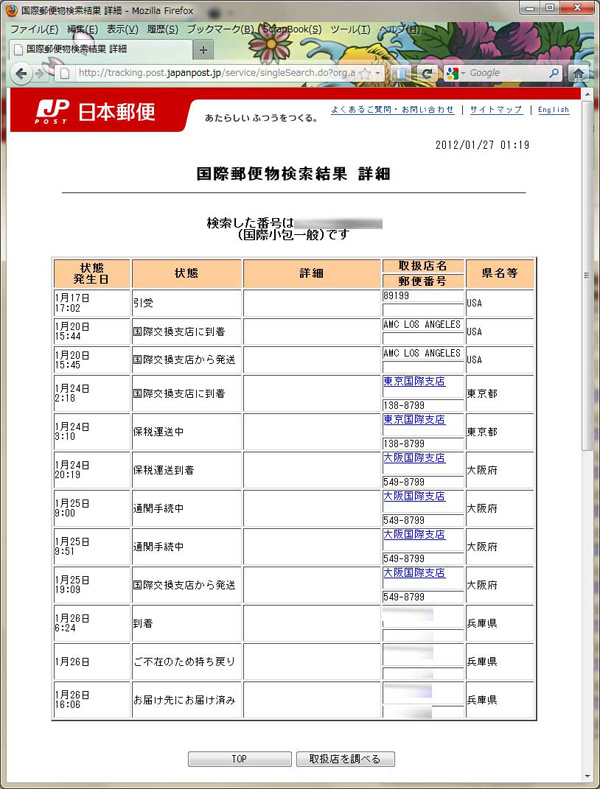
Task: Click the 取扱店名 header cell
Action: (x=423, y=266)
